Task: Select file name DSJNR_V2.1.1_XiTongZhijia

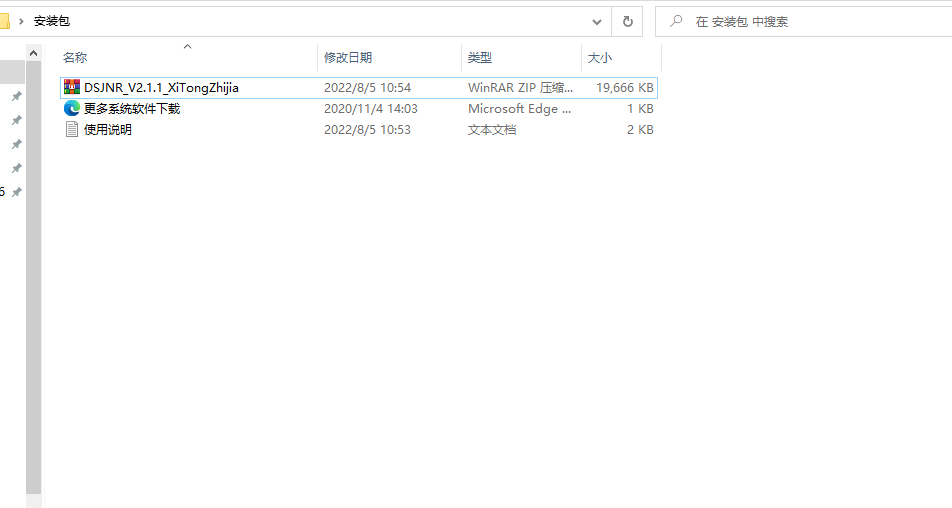Action: click(162, 87)
